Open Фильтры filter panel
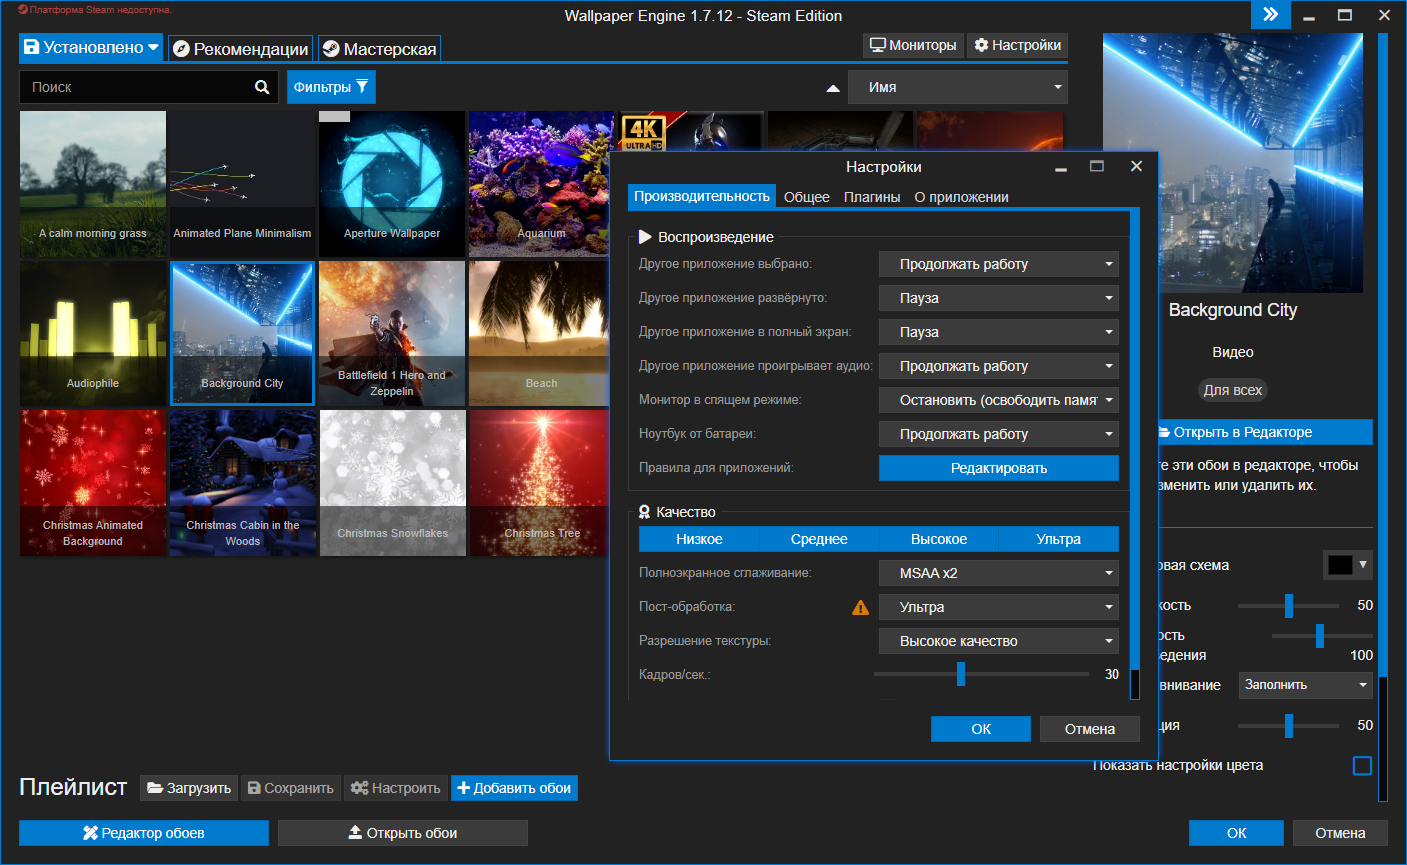Viewport: 1407px width, 865px height. point(331,87)
